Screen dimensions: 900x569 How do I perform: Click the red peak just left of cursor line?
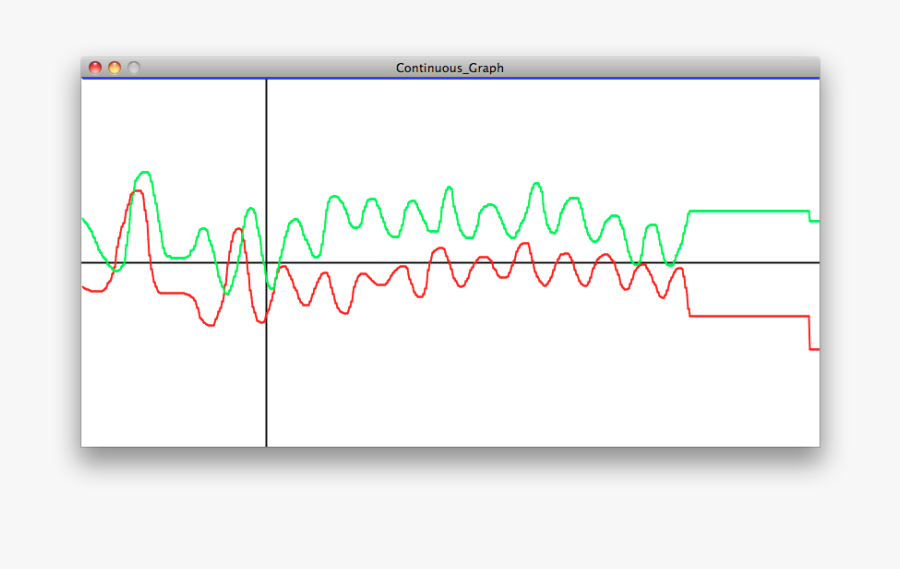coord(238,229)
